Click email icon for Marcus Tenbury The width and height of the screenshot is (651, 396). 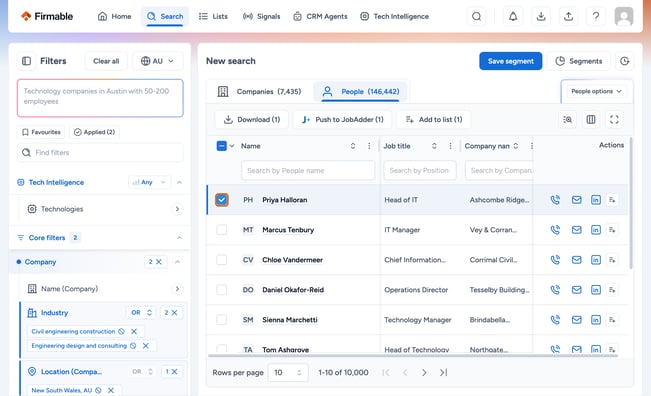[x=577, y=230]
